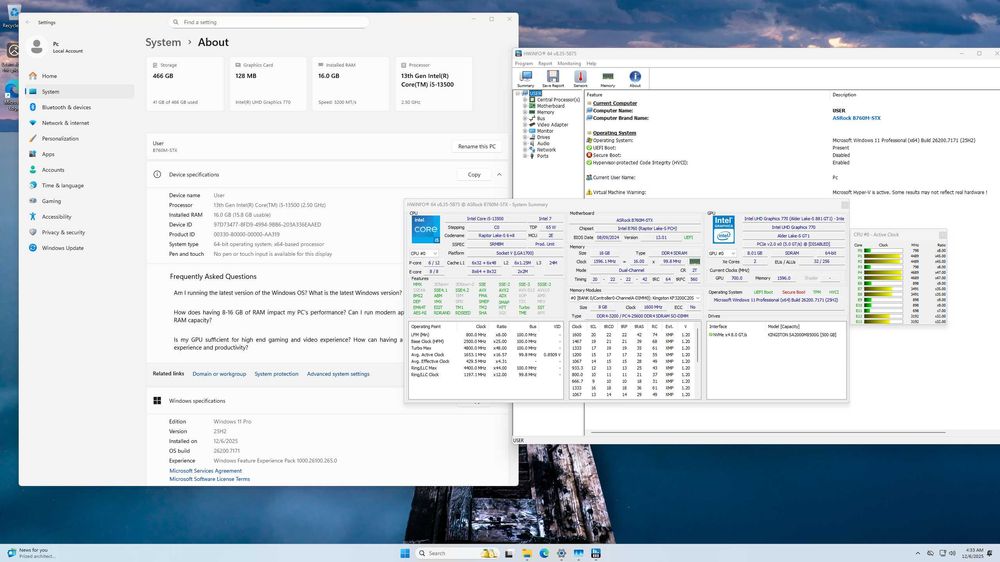Open Network & internet settings
1000x562 pixels.
click(79, 123)
